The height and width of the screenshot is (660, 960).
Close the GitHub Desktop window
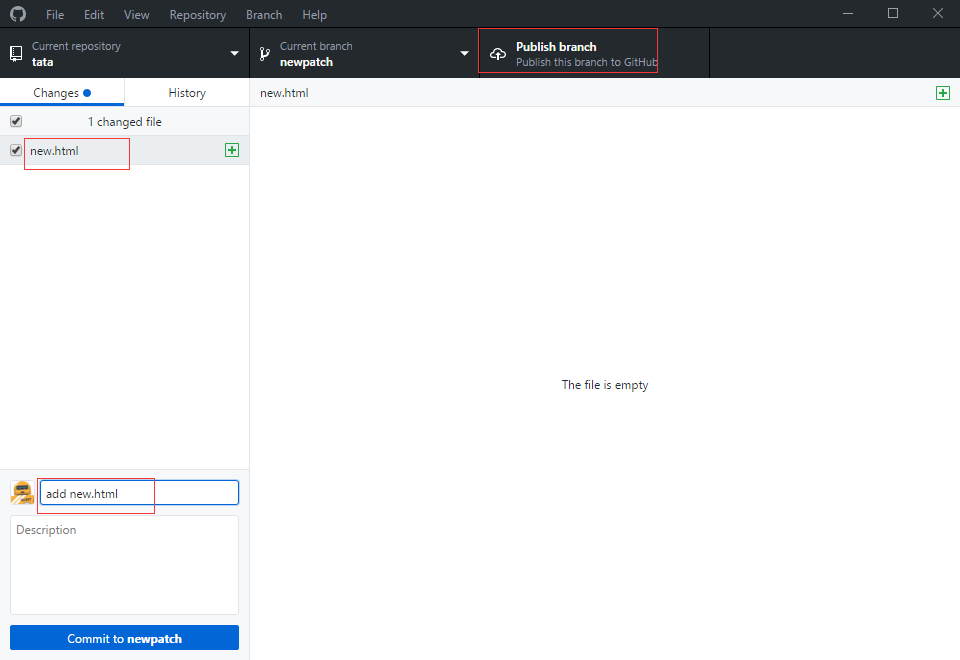point(938,13)
